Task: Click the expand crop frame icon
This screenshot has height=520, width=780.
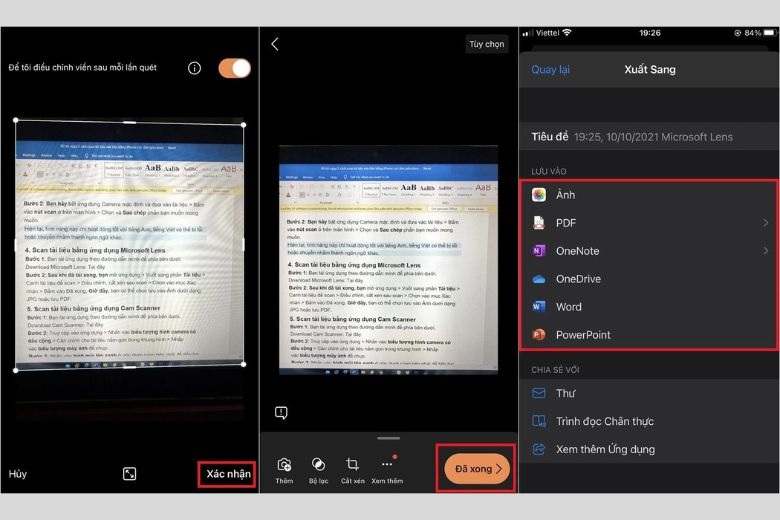Action: click(x=129, y=474)
